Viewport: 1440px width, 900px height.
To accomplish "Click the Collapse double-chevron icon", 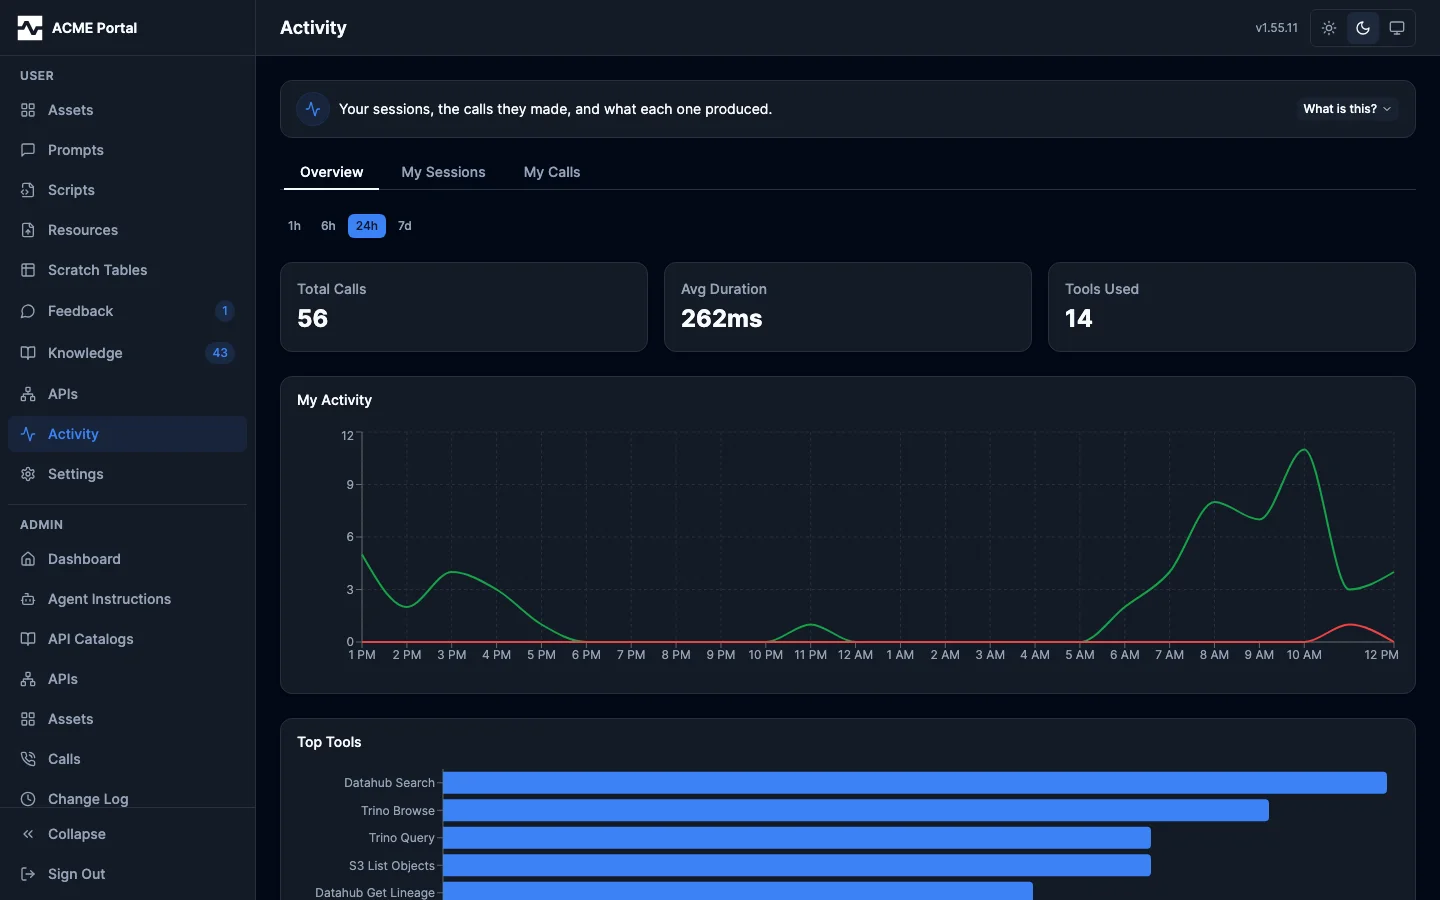I will point(28,834).
